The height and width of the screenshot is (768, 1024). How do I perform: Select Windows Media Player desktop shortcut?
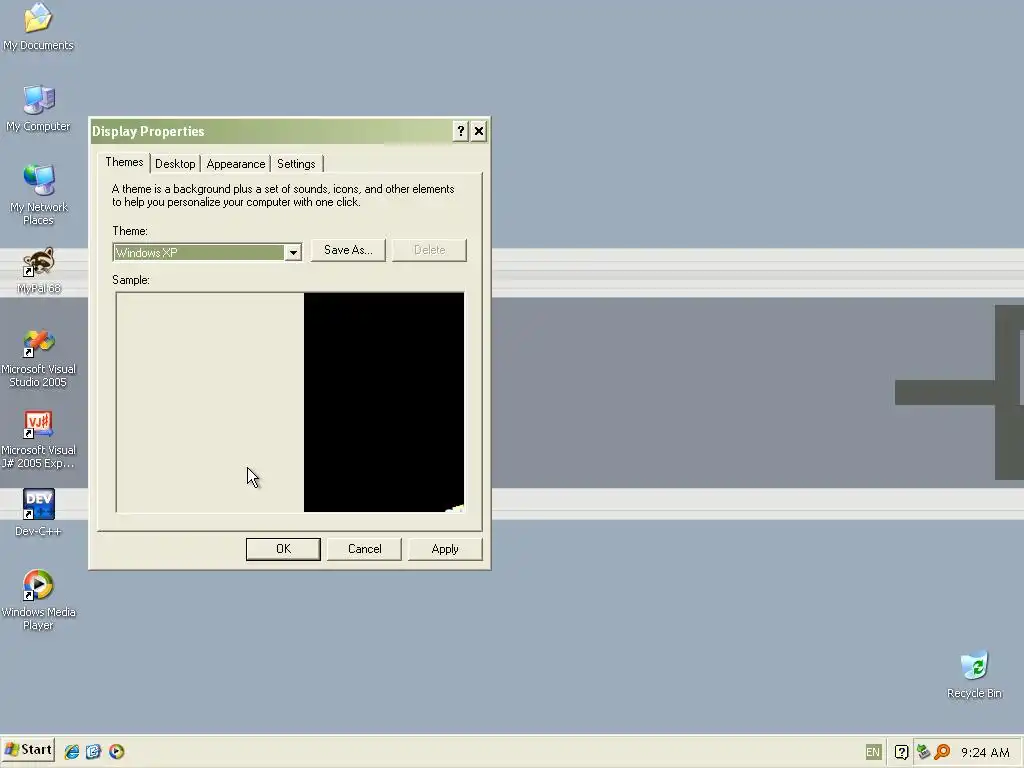[x=39, y=600]
